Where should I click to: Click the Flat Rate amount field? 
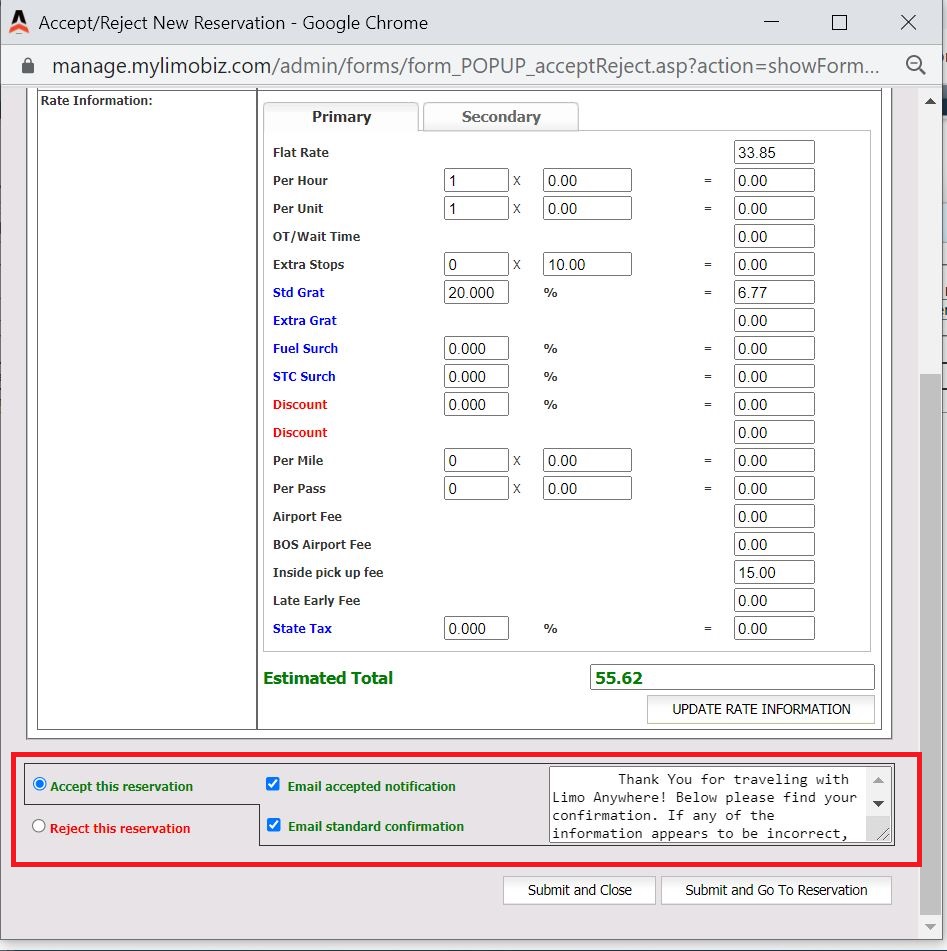(x=773, y=153)
